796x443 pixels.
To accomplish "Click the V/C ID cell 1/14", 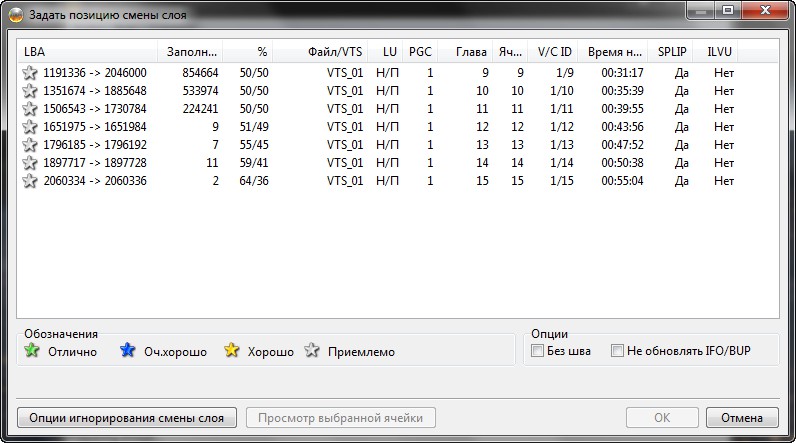I will [562, 163].
